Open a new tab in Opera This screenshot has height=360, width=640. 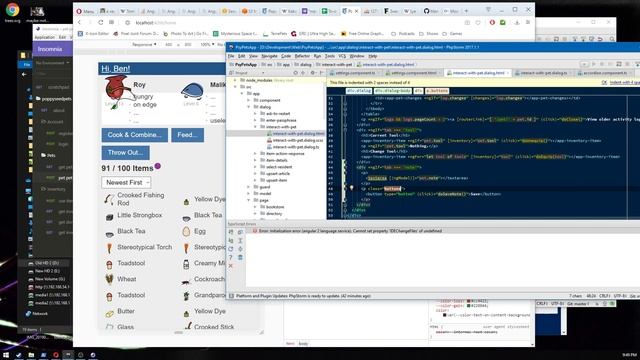coord(466,11)
